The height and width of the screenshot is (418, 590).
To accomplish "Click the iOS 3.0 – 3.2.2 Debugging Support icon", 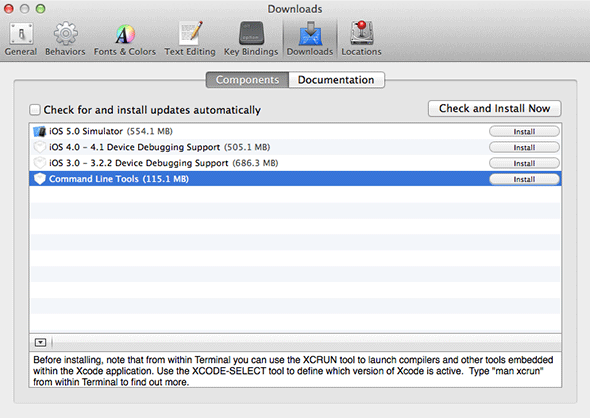I will 40,163.
